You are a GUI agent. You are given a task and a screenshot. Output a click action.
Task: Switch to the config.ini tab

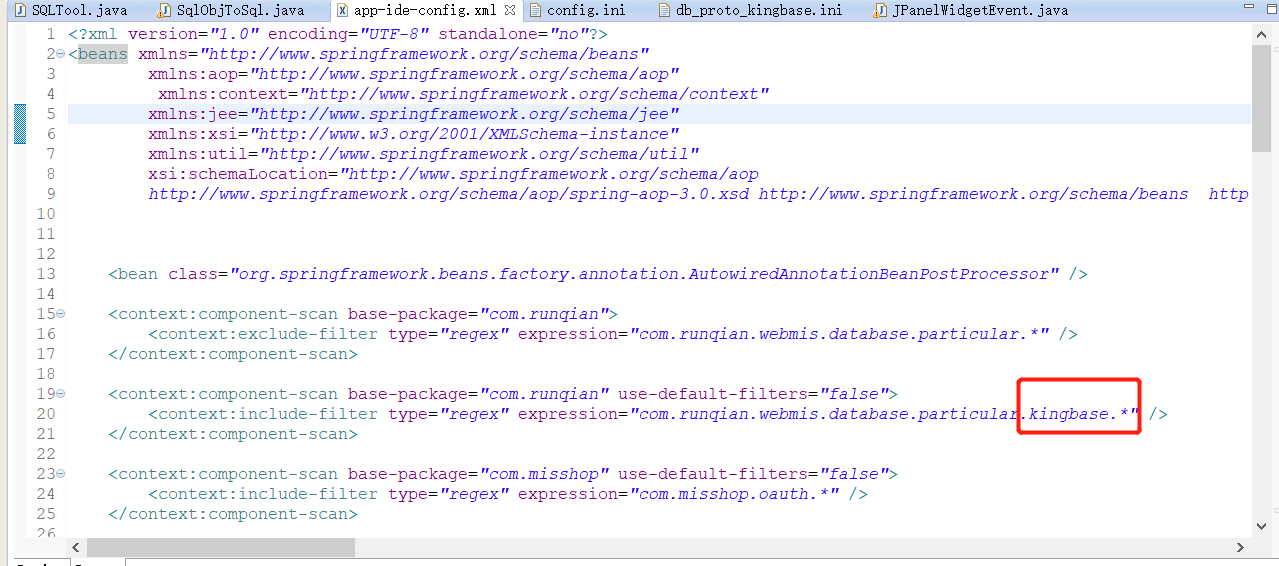[586, 10]
